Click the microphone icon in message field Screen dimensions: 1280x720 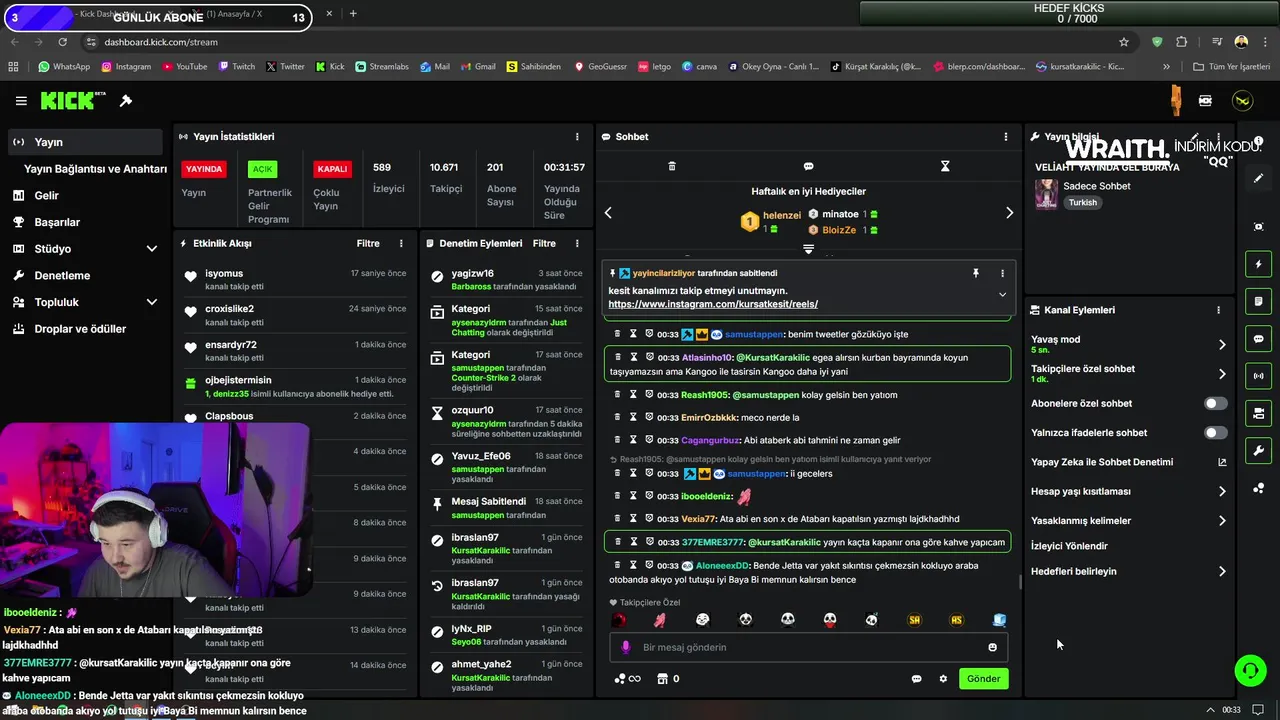click(x=626, y=648)
